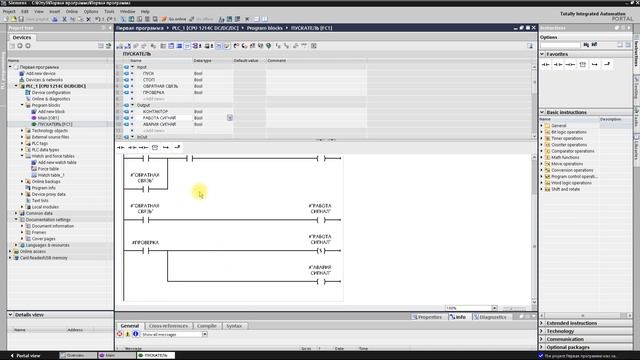Open the Show all messages dropdown
The height and width of the screenshot is (360, 640).
coord(204,334)
